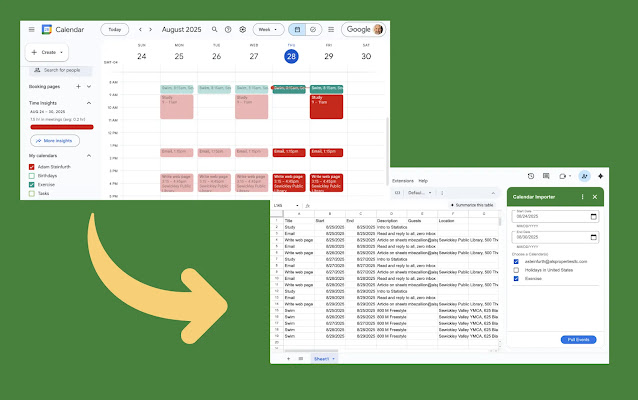Open the Create button dropdown
Screen dimensions: 638x400
[61, 52]
